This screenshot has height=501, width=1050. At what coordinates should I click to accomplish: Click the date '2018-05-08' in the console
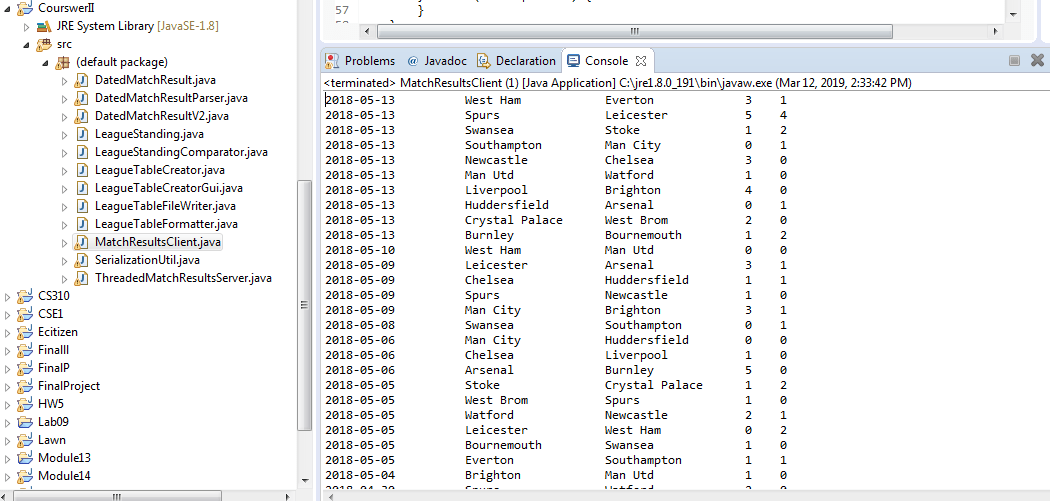pos(360,325)
